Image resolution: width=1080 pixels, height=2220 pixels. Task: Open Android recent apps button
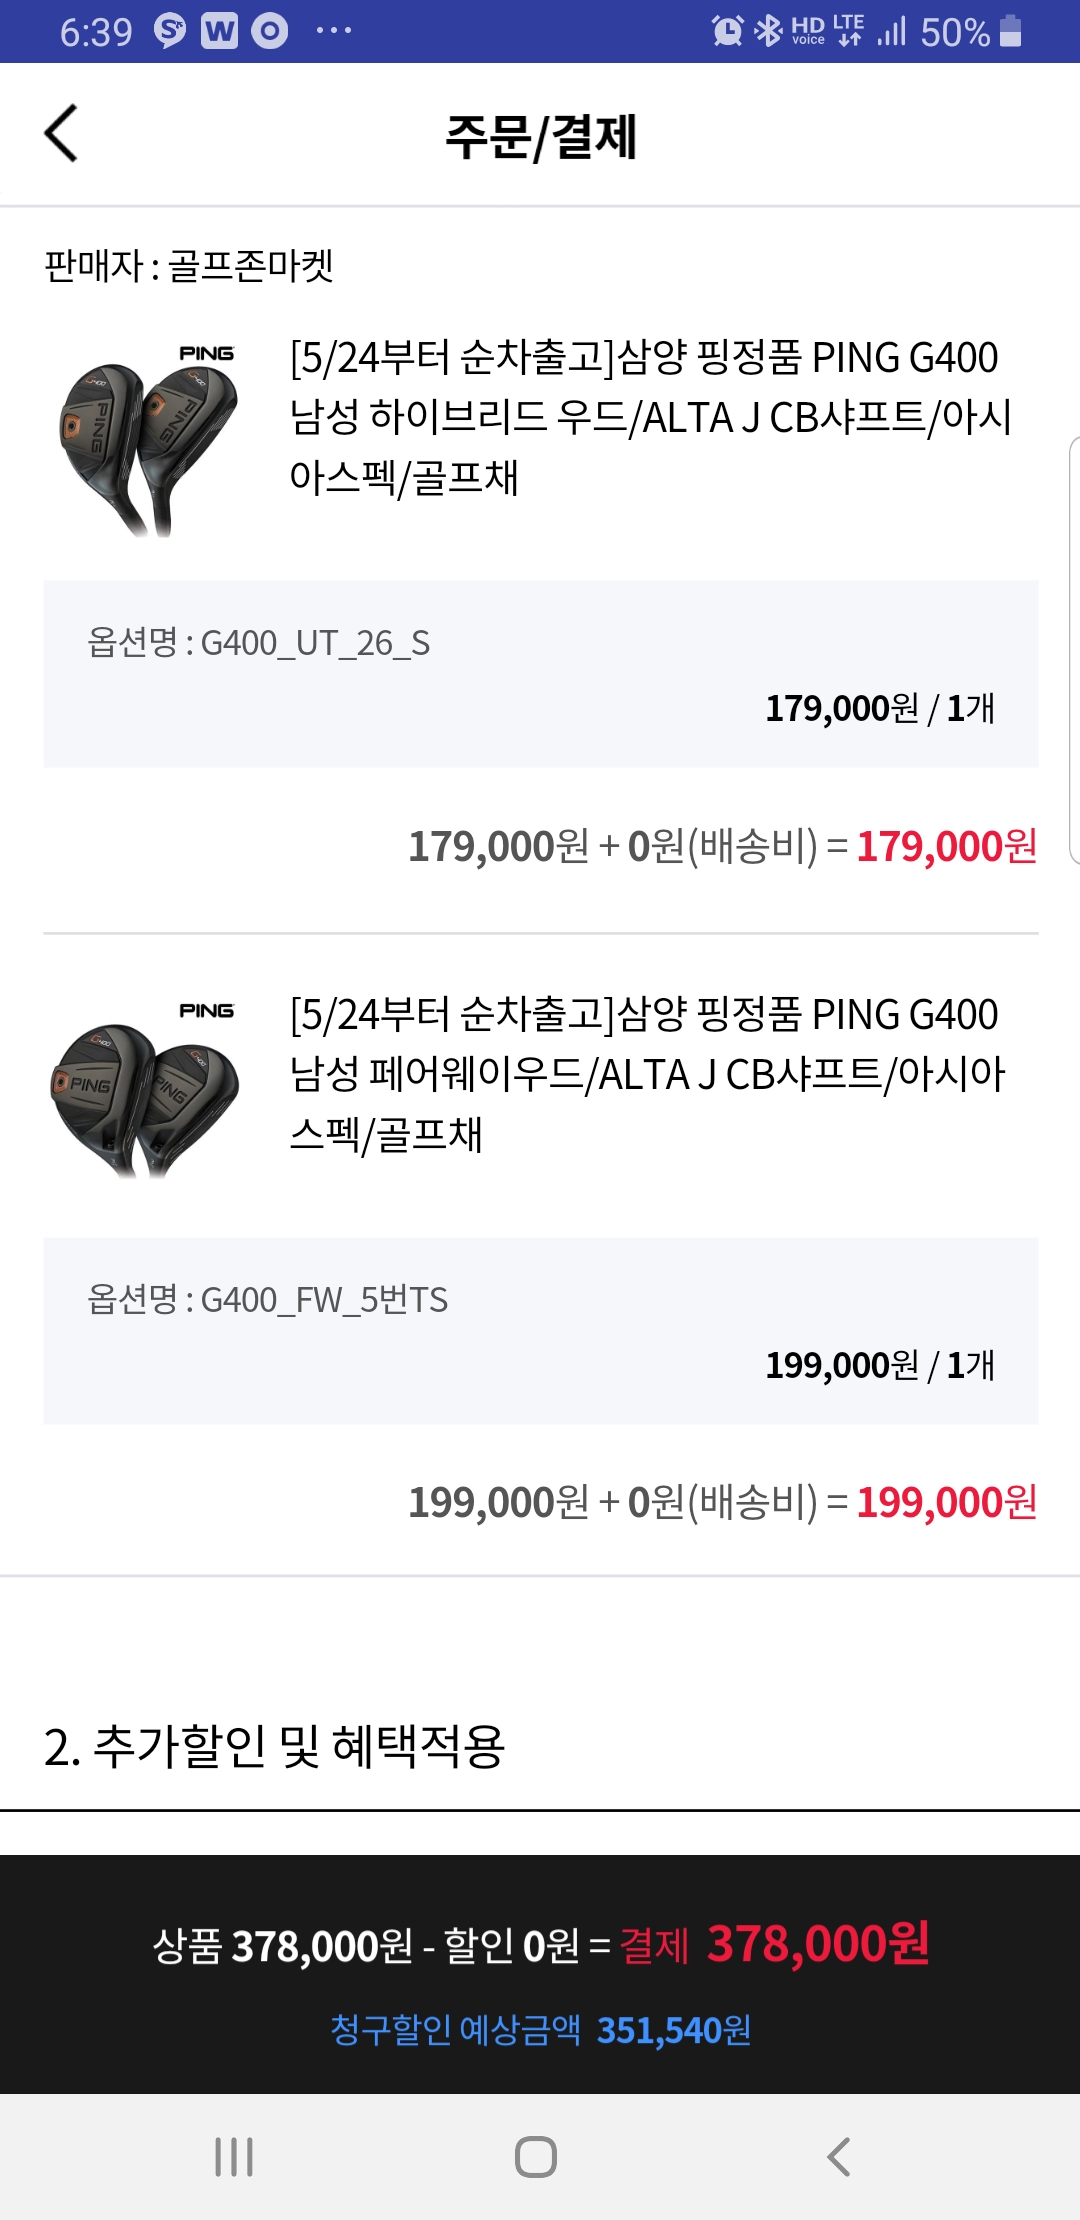pyautogui.click(x=234, y=2156)
